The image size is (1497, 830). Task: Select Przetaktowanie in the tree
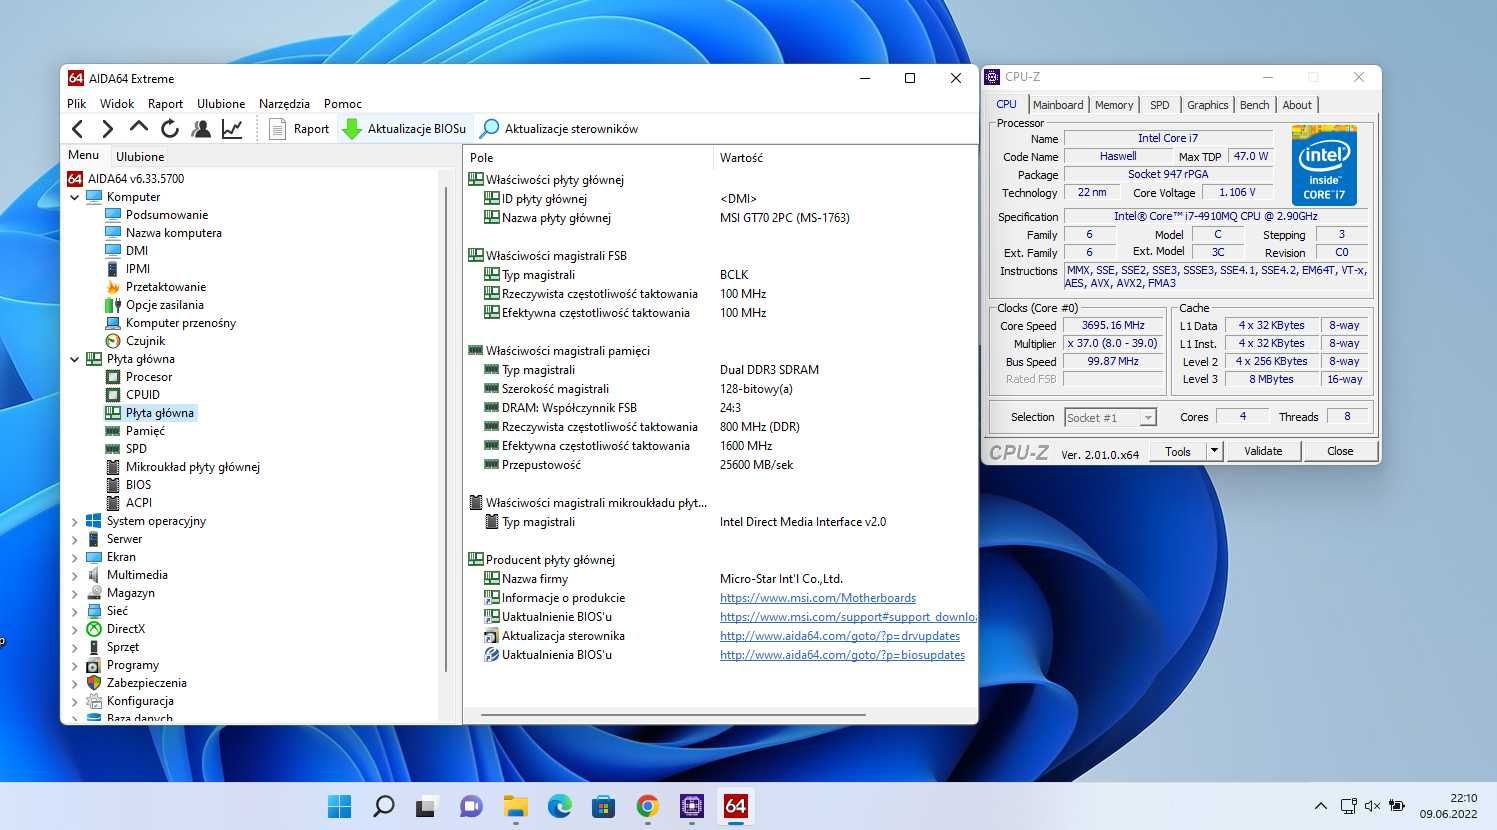coord(166,286)
